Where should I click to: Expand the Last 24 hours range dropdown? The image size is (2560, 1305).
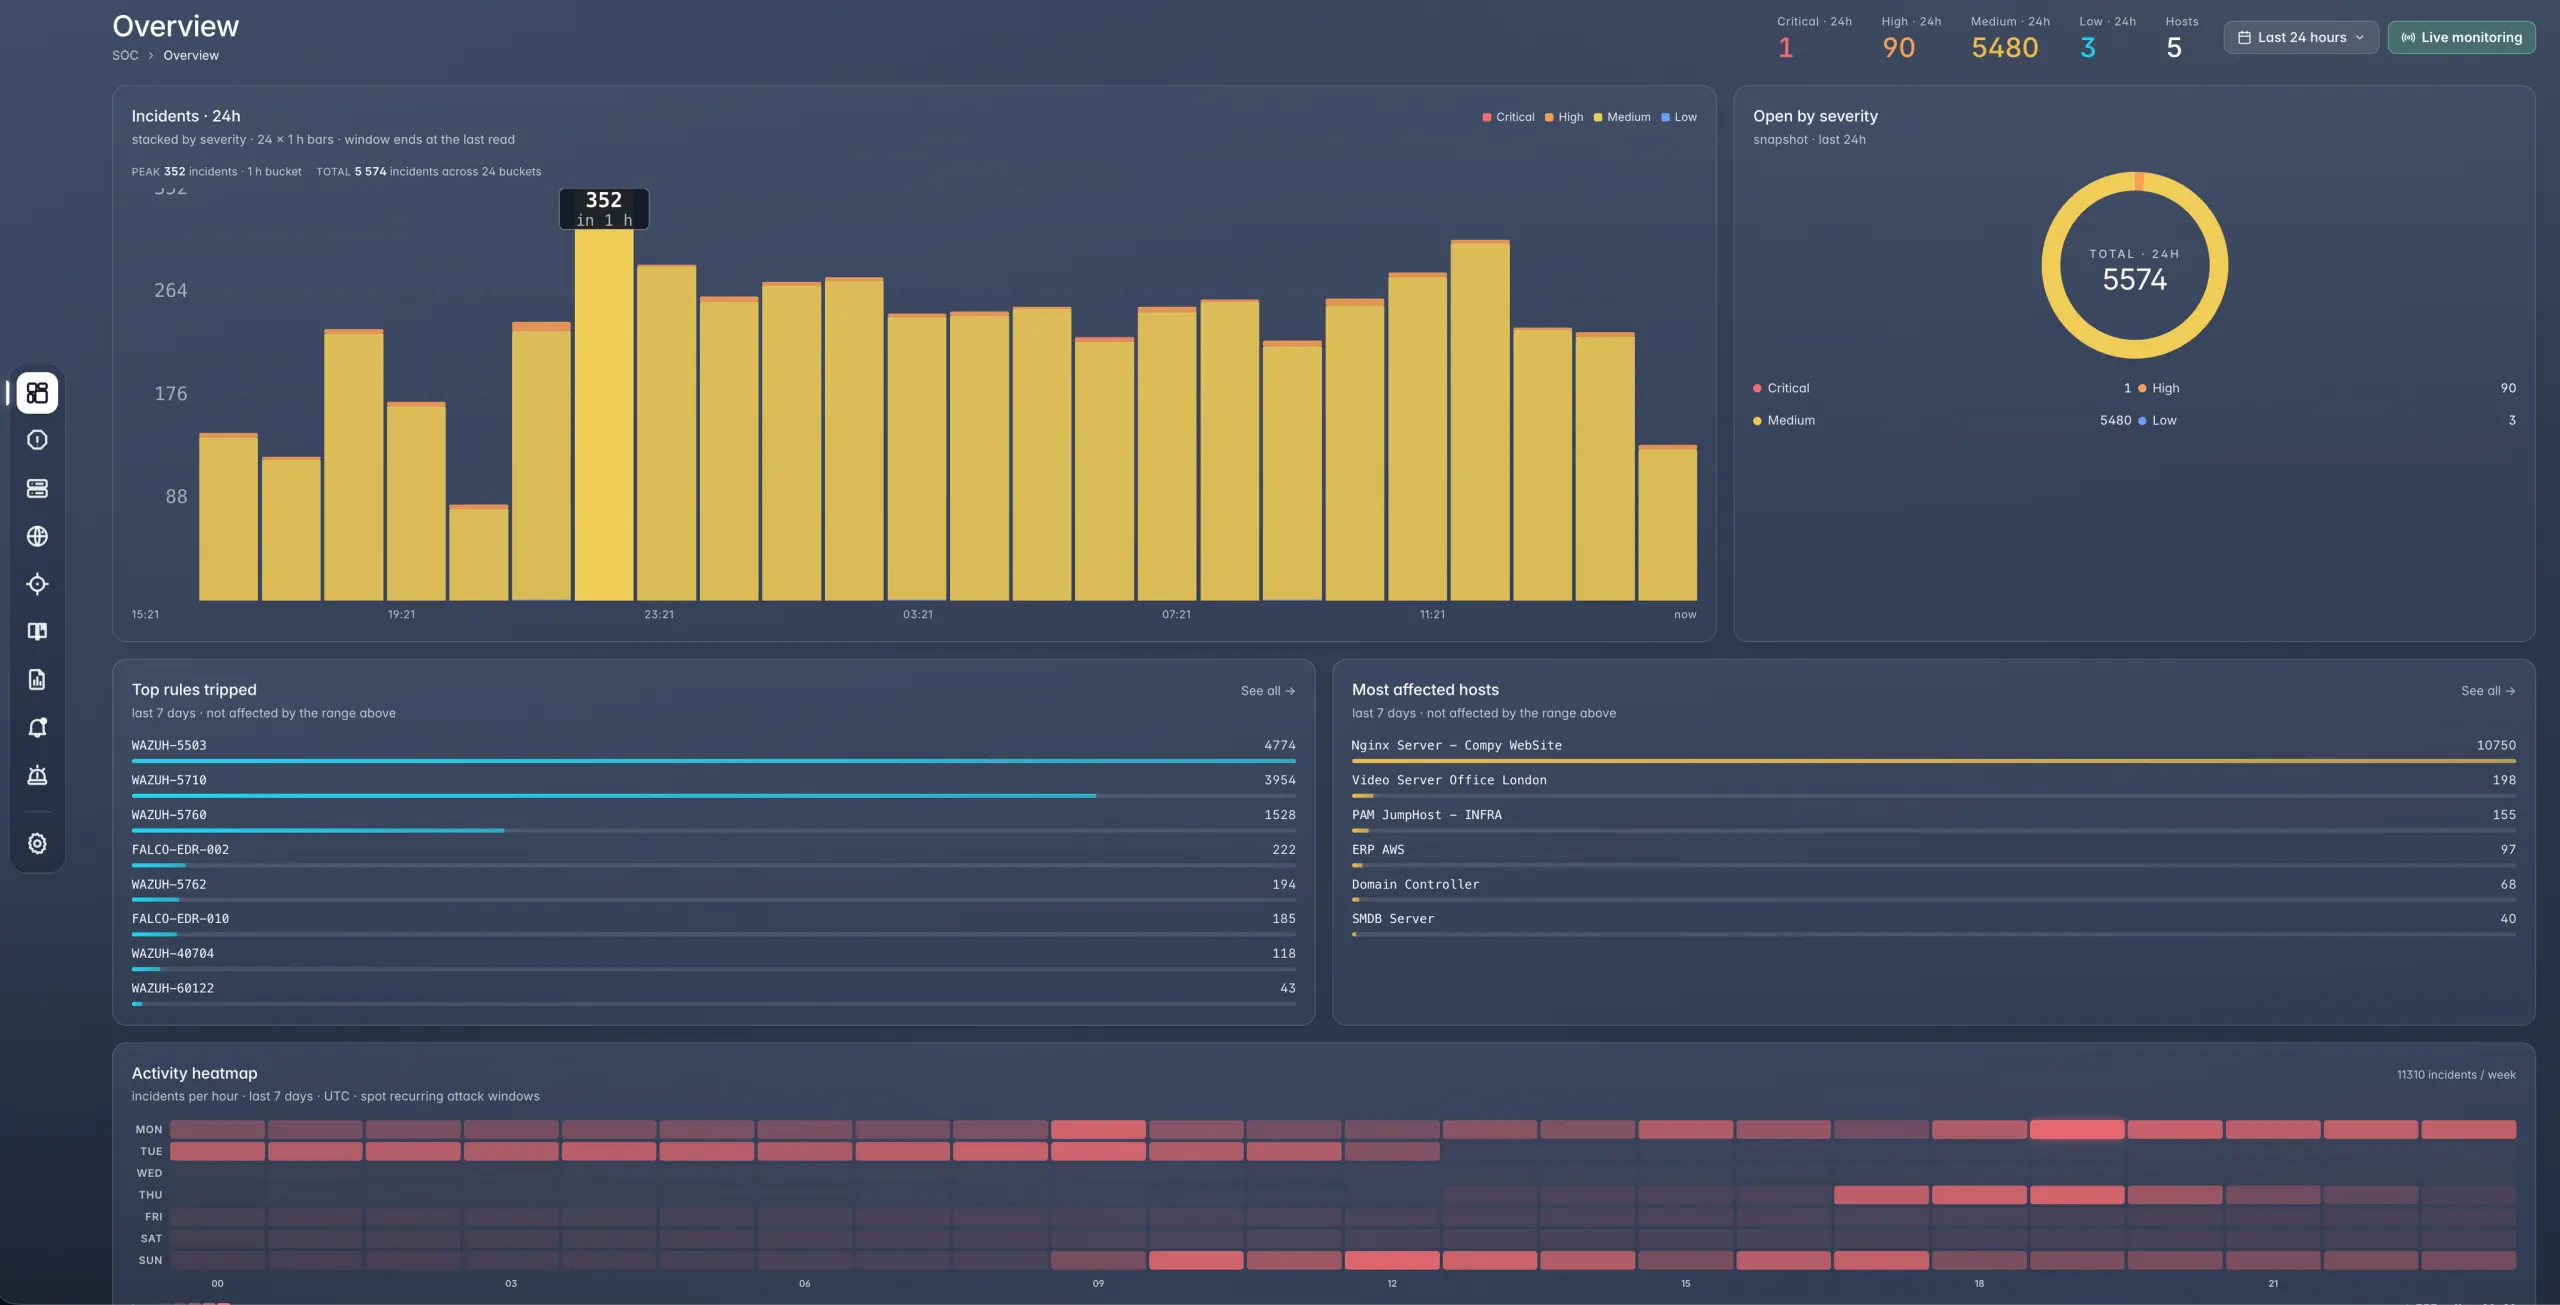click(x=2301, y=38)
